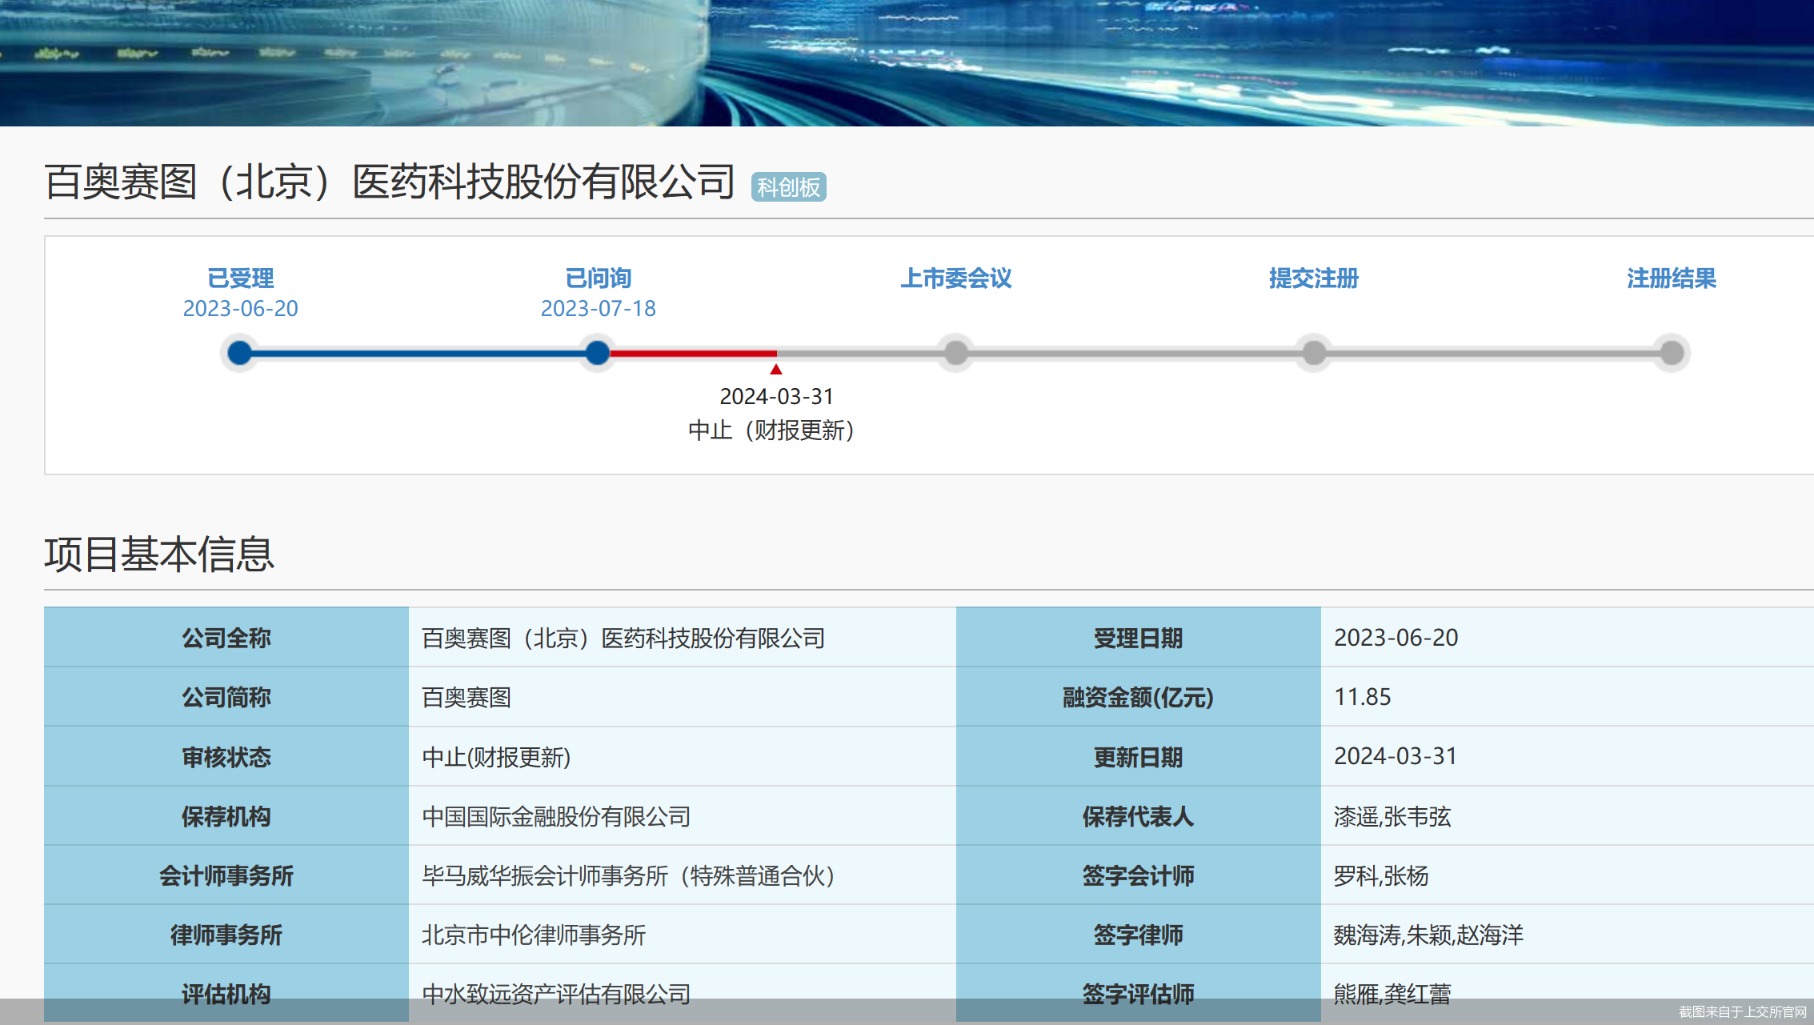Select the 已问询 stage label

pos(598,278)
